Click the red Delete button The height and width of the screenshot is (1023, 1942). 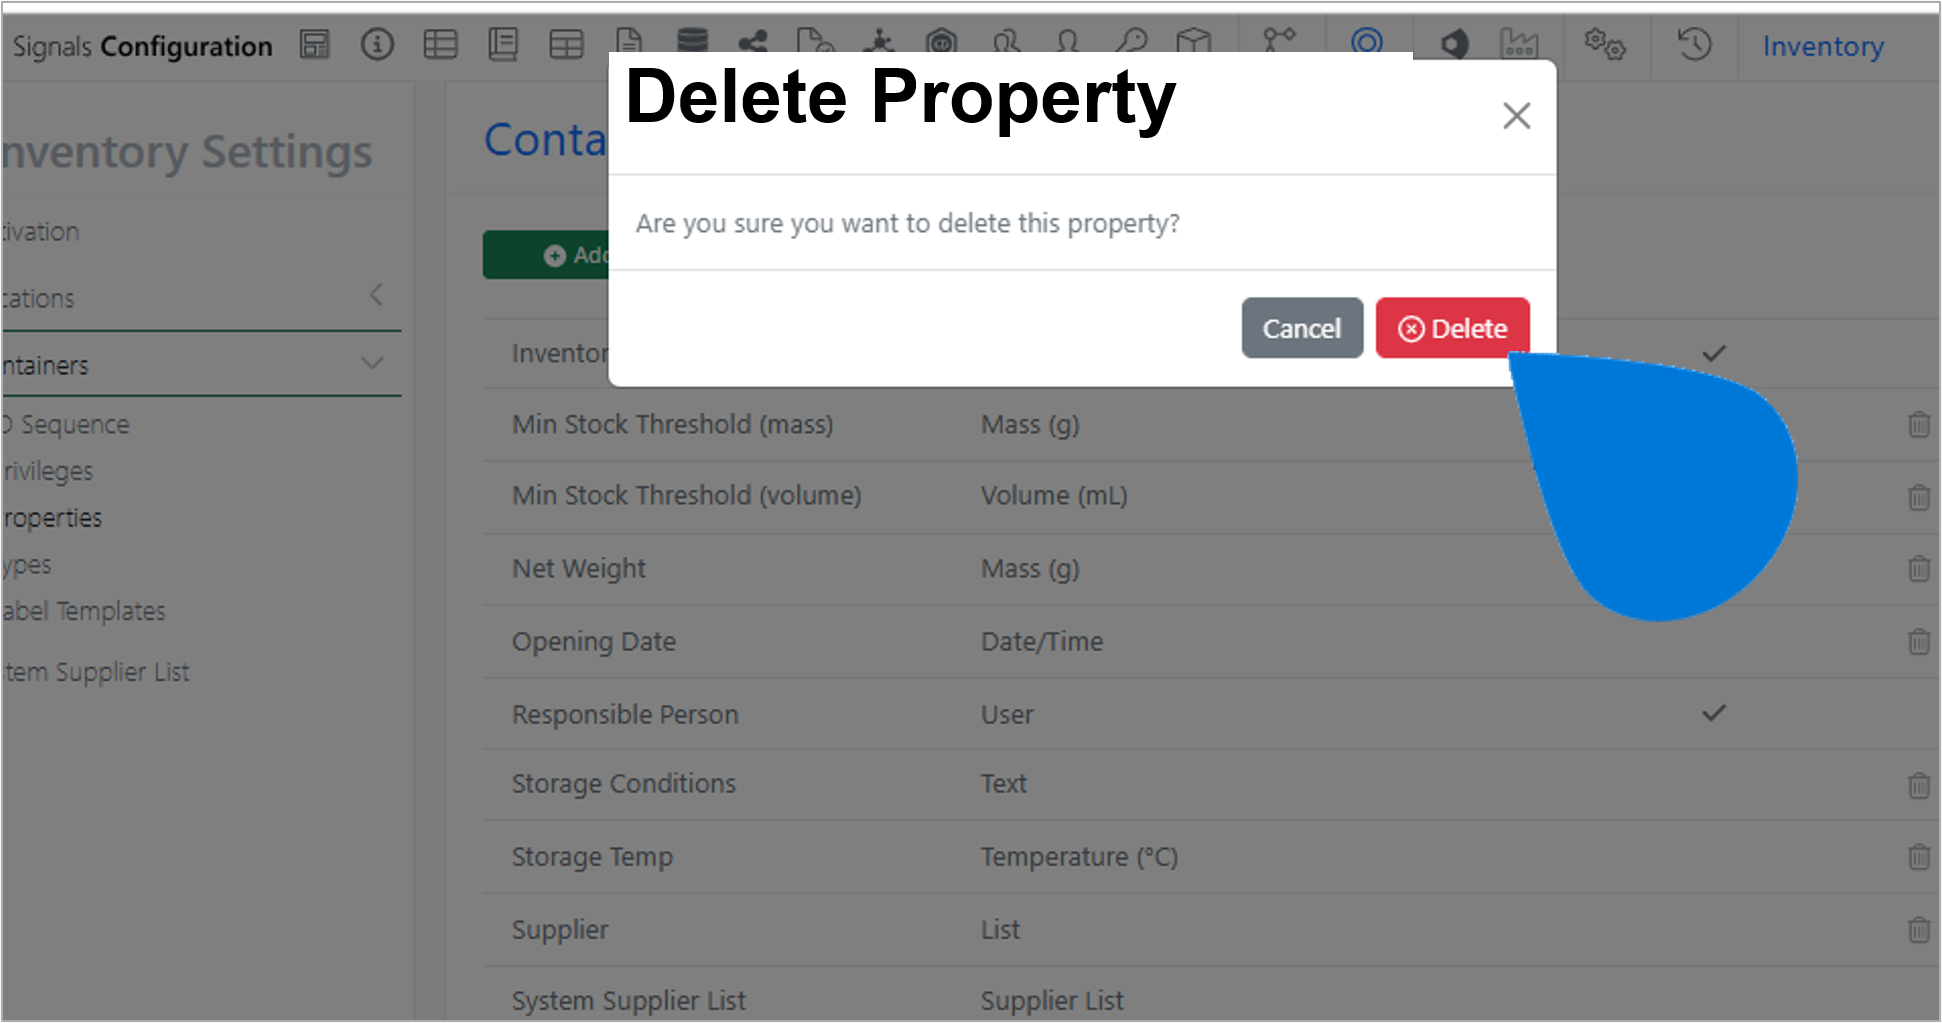[1452, 328]
